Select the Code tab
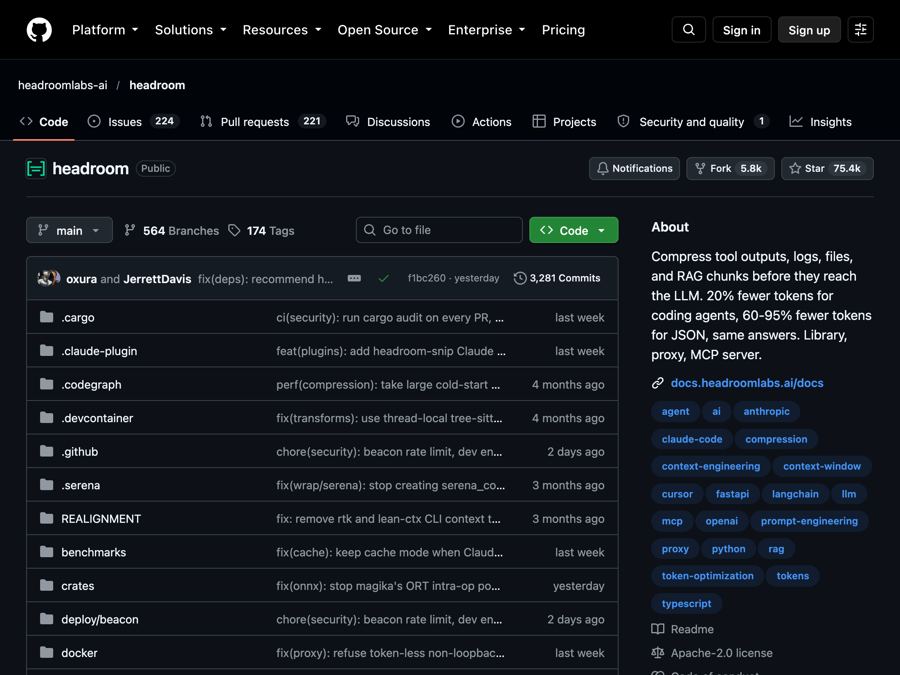 (44, 122)
